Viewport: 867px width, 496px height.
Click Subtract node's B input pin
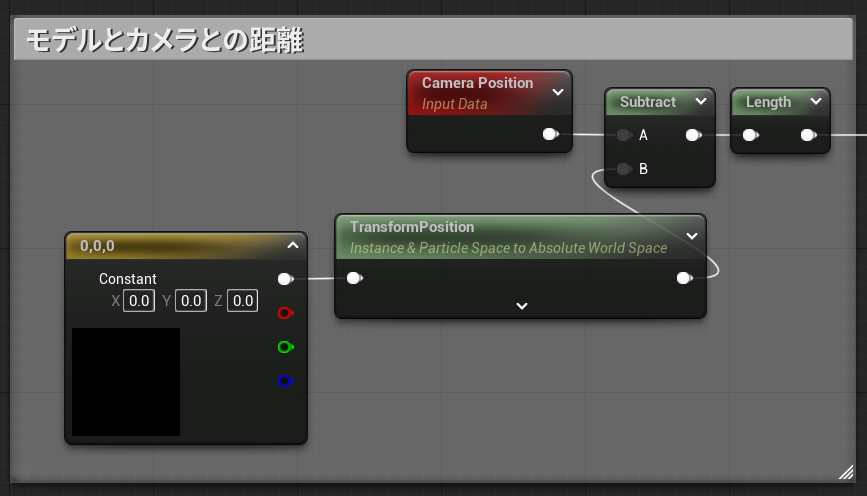coord(624,169)
